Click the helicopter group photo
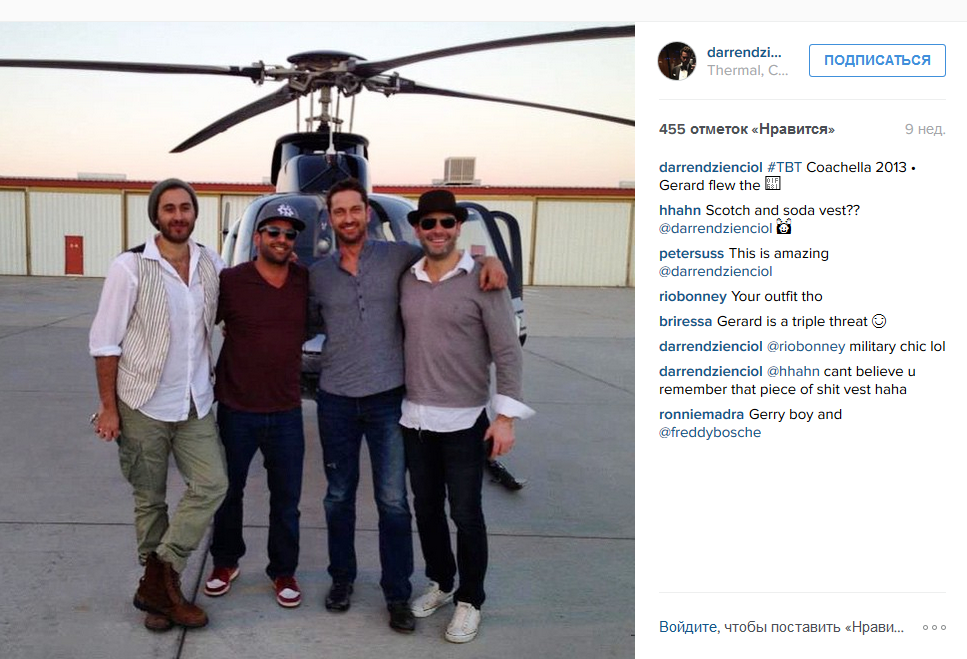 pyautogui.click(x=317, y=340)
